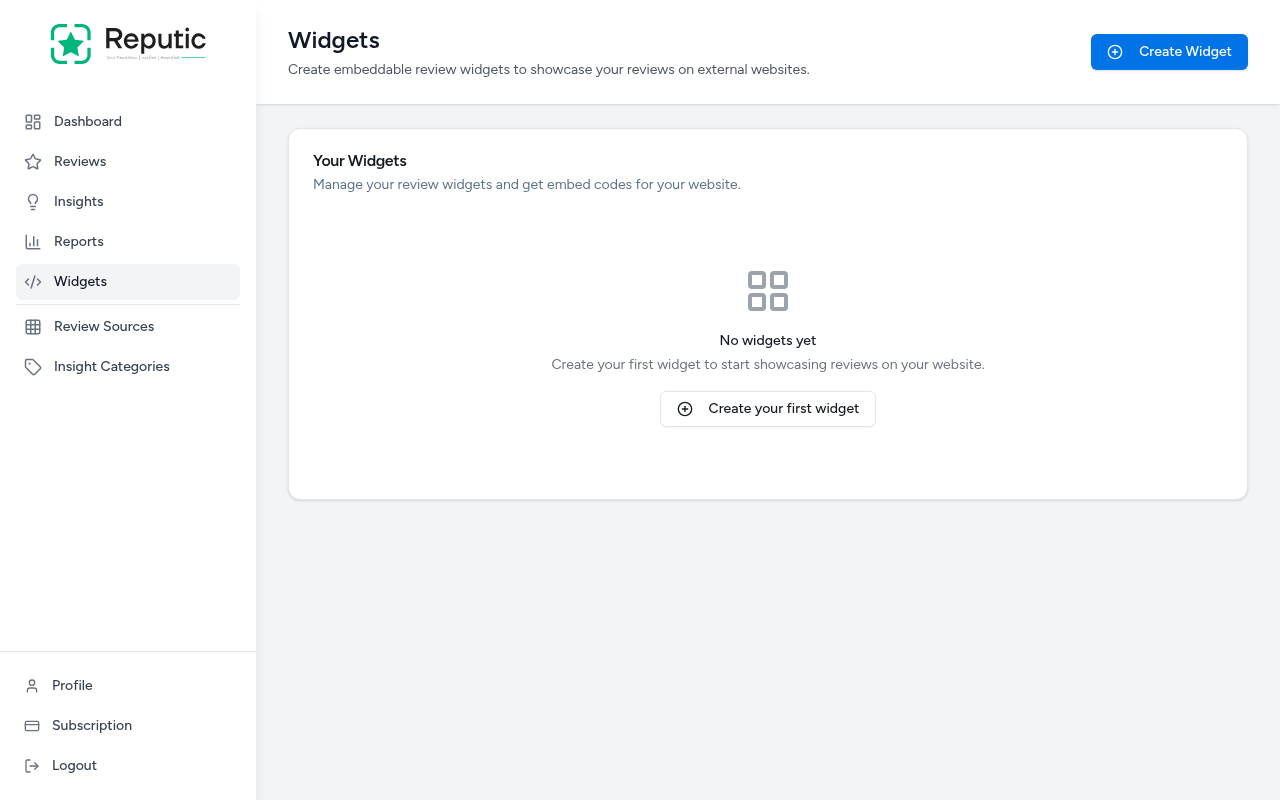Click the grid icon next to Review Sources
Image resolution: width=1280 pixels, height=800 pixels.
tap(32, 326)
